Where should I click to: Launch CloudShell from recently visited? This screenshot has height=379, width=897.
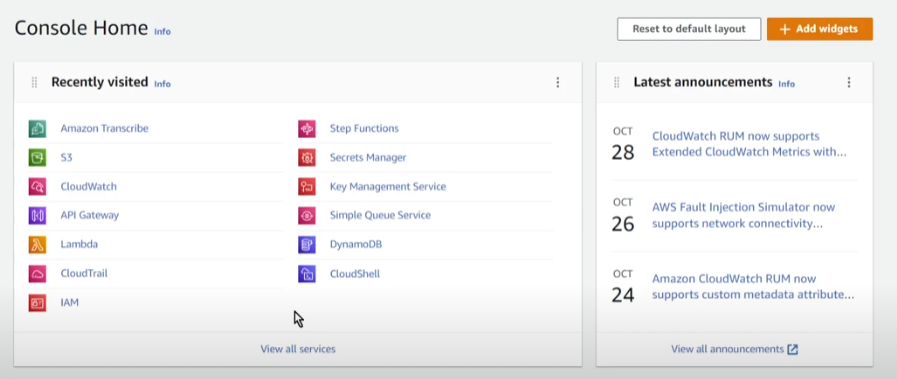click(355, 274)
